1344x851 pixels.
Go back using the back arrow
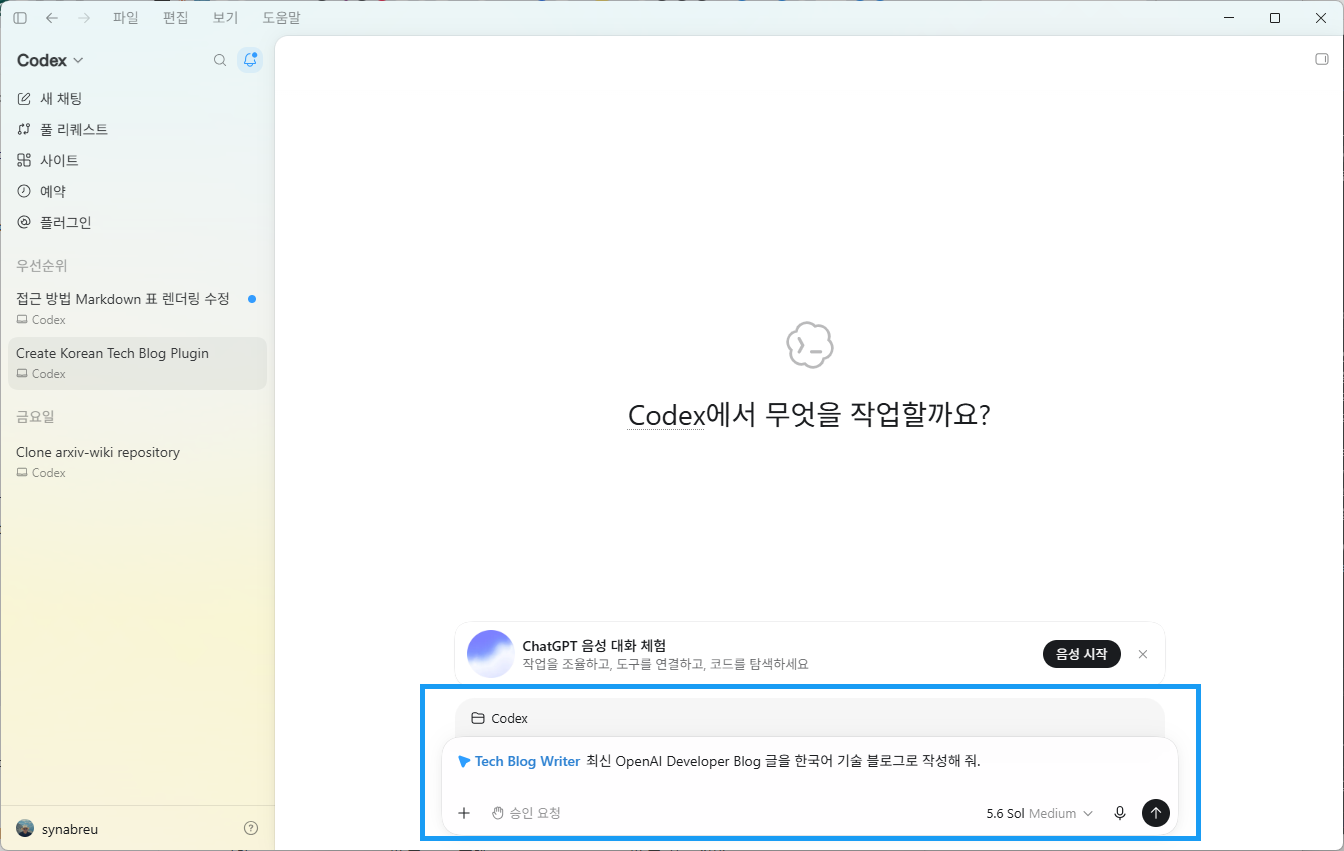click(x=52, y=18)
